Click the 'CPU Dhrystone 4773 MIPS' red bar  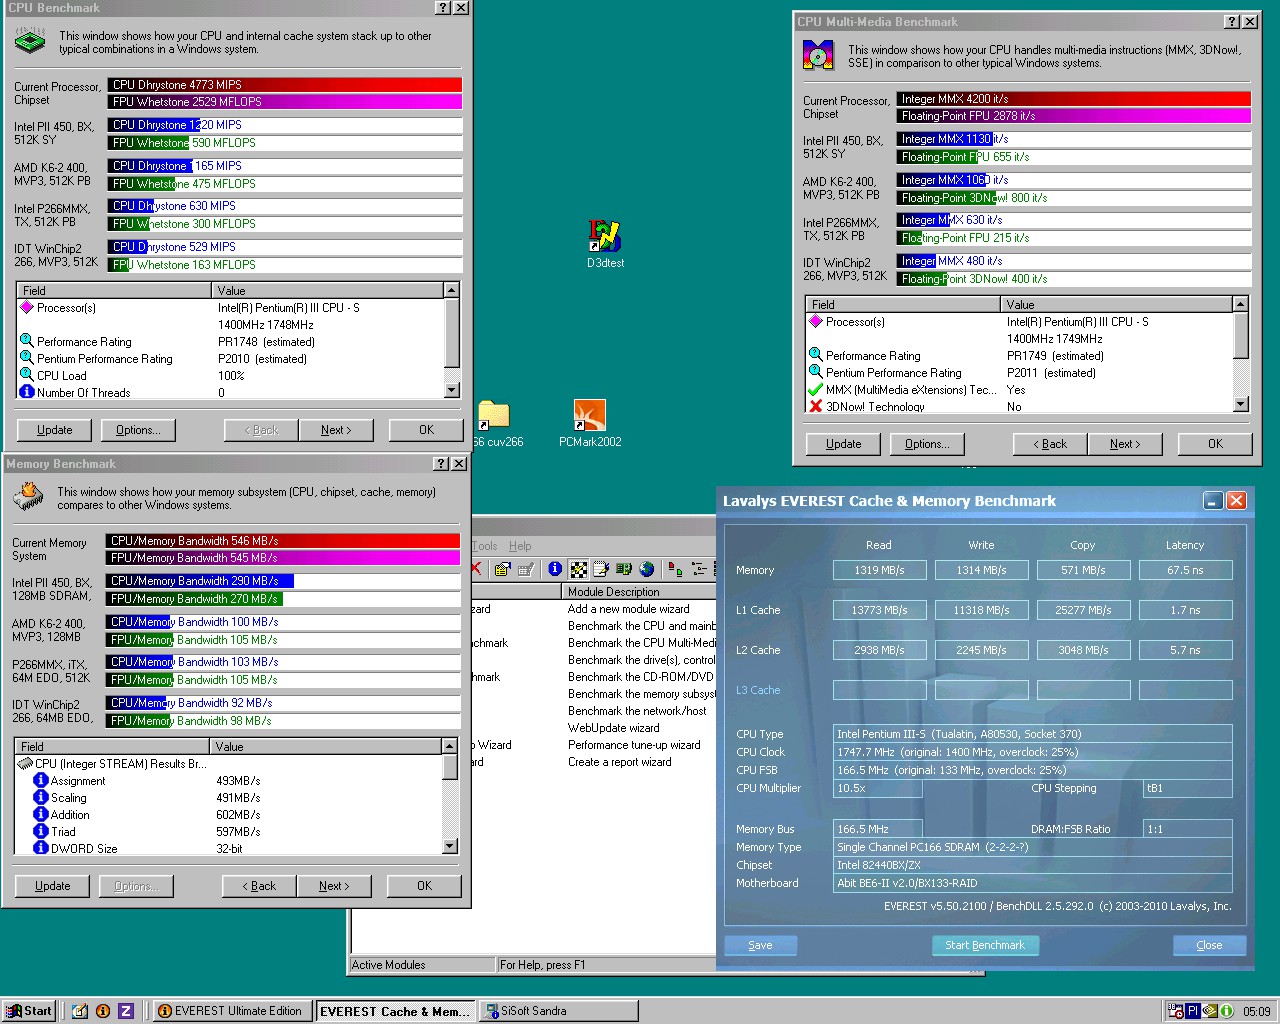tap(285, 85)
